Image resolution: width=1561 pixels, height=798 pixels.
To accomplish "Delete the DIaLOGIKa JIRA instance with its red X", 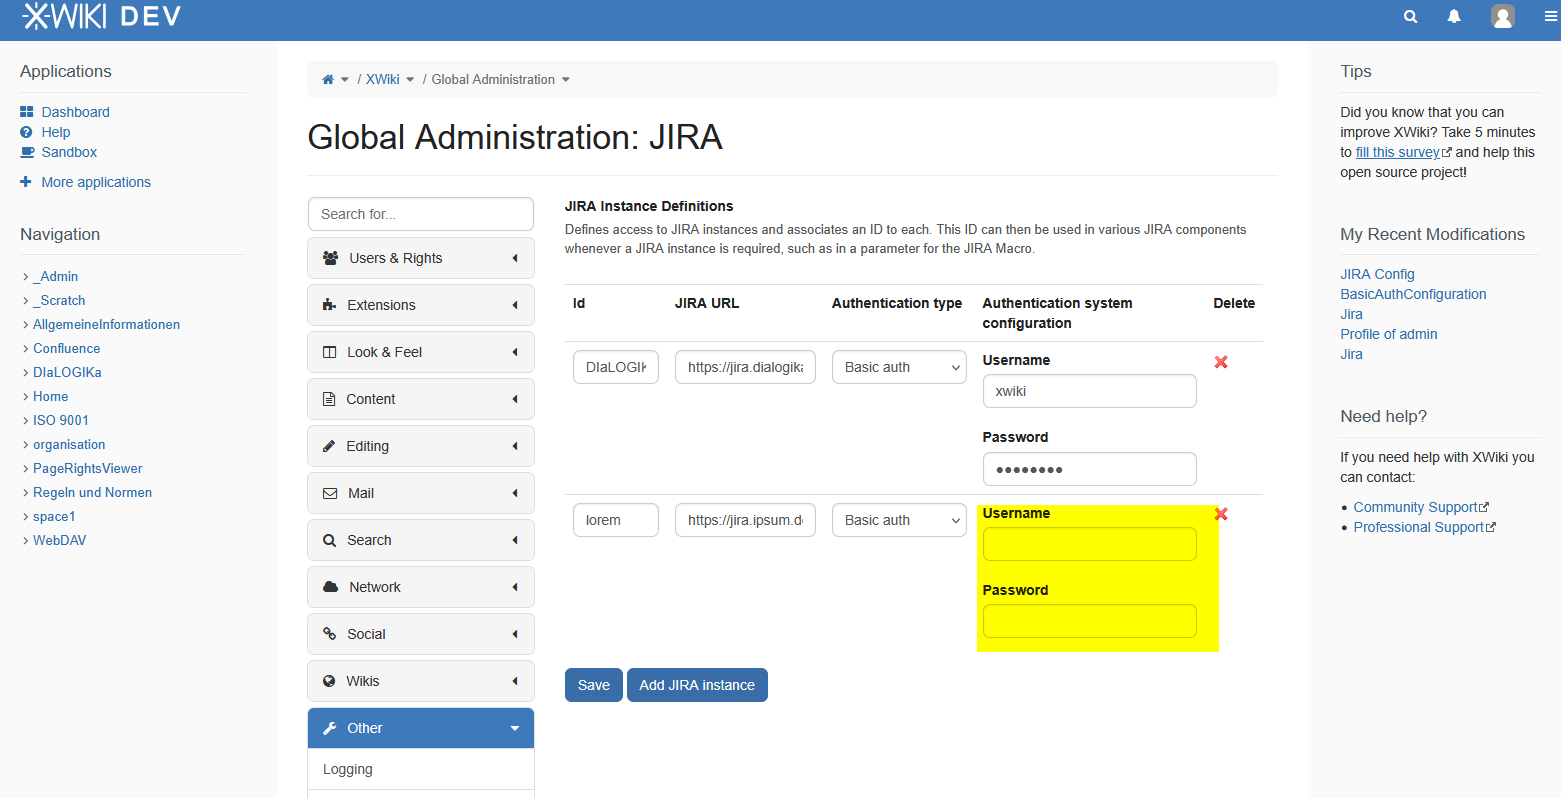I will click(1221, 362).
